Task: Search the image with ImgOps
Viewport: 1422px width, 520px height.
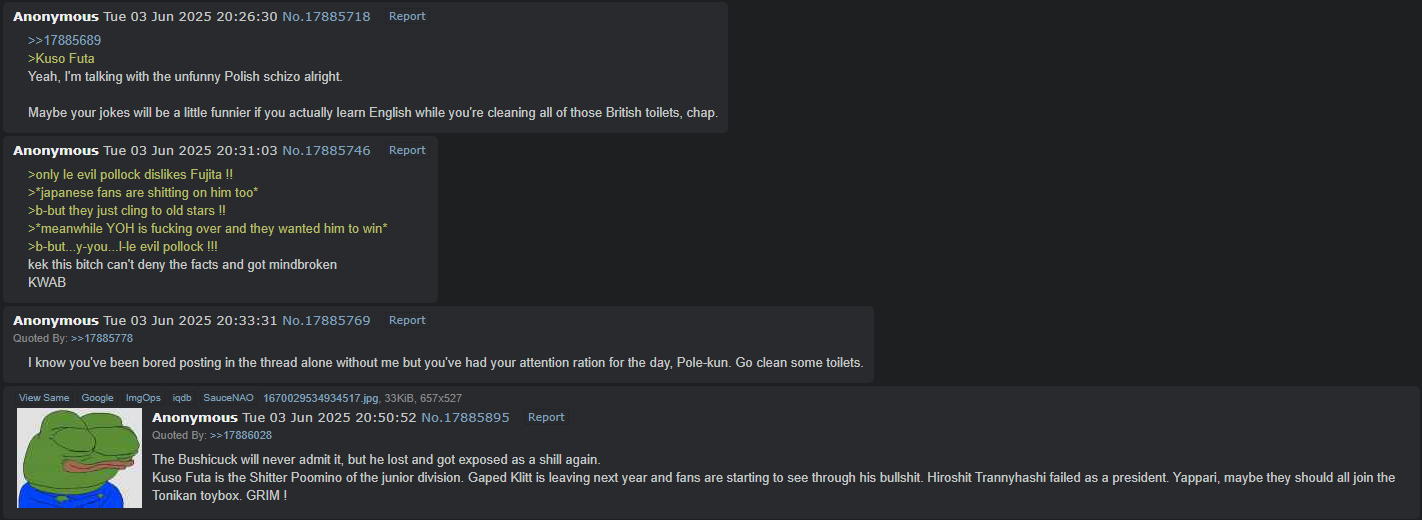Action: pos(143,398)
